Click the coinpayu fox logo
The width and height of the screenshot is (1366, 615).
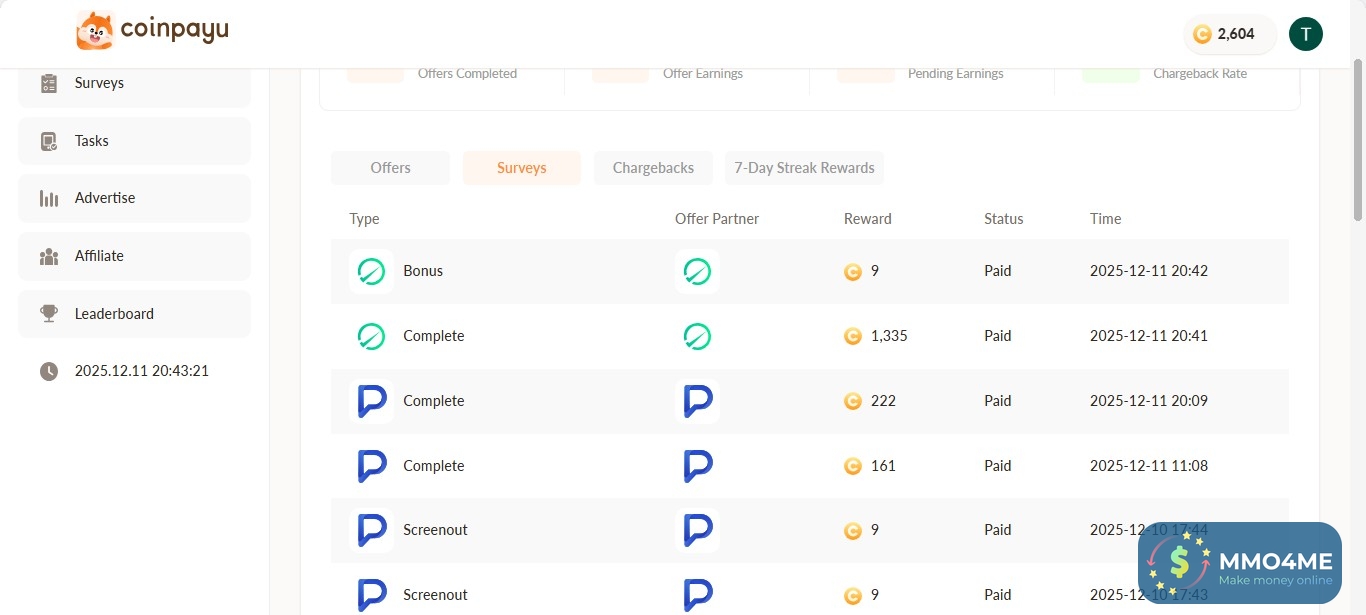tap(95, 29)
